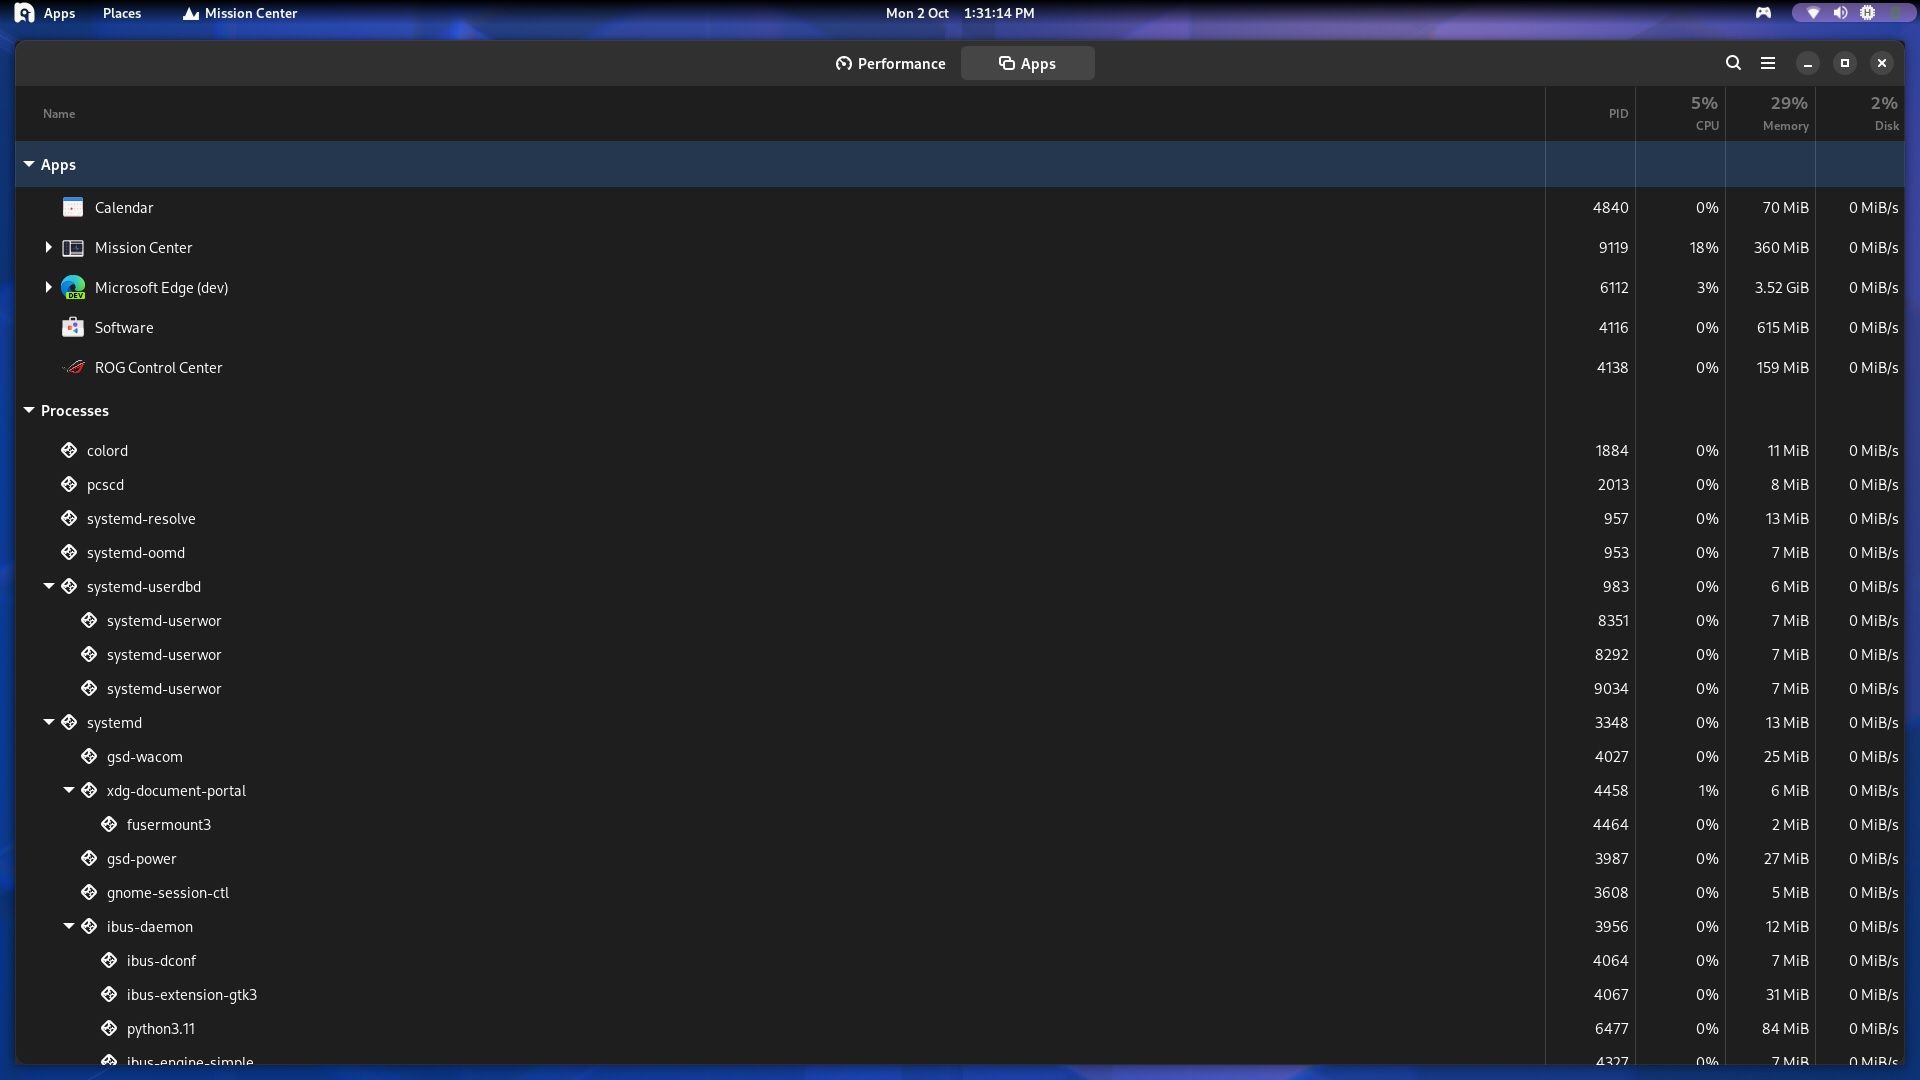Collapse the ibus-daemon tree

tap(68, 926)
